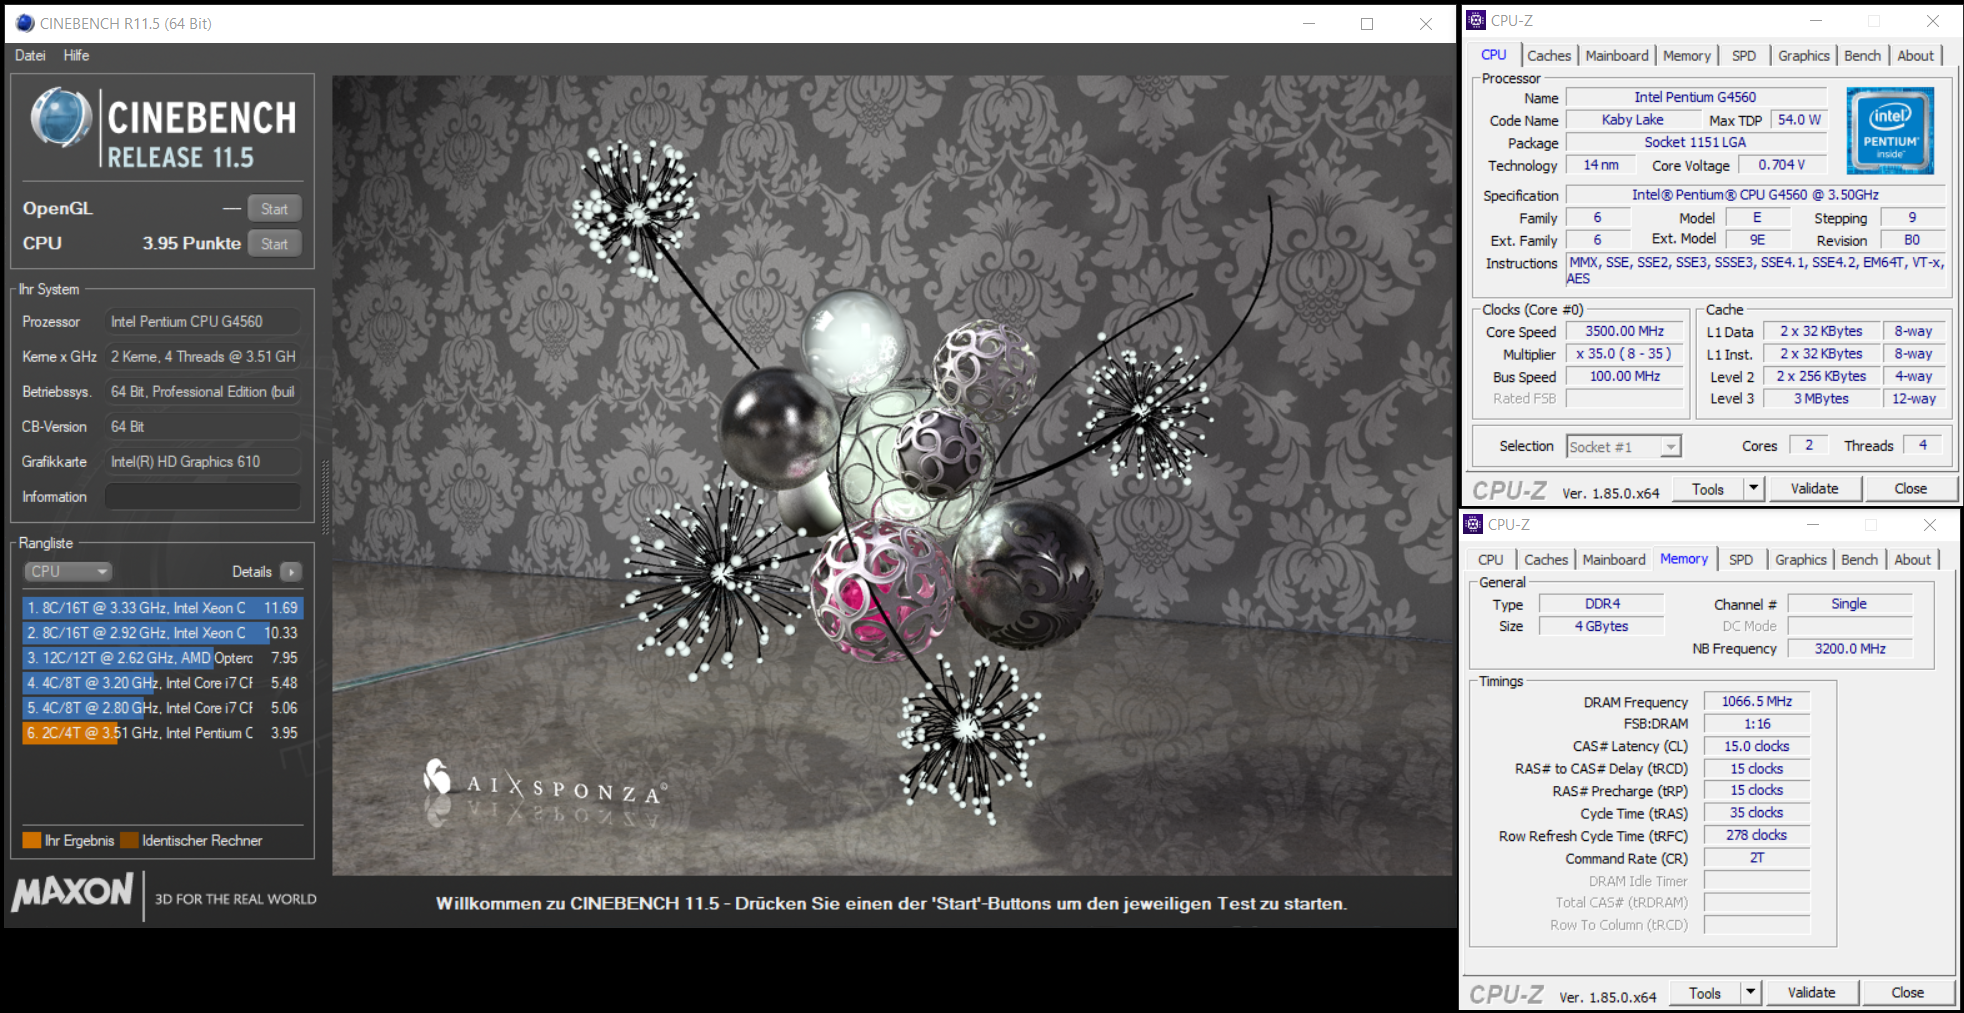The image size is (1964, 1013).
Task: Click Validate in top CPU-Z window
Action: [x=1814, y=489]
